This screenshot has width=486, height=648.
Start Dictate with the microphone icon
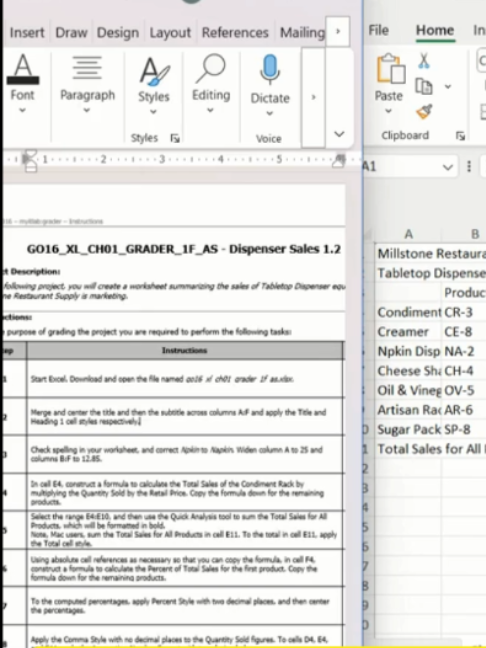coord(270,70)
